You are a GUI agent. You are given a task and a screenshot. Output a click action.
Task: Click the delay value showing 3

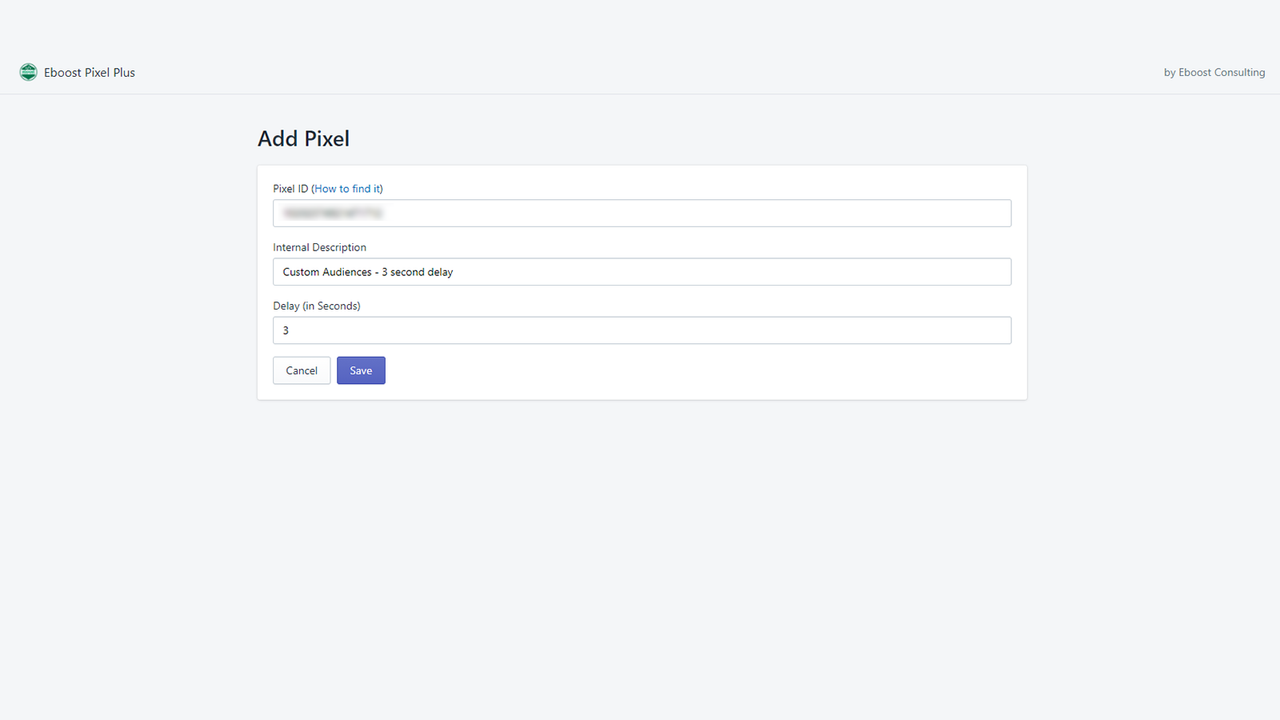(285, 330)
